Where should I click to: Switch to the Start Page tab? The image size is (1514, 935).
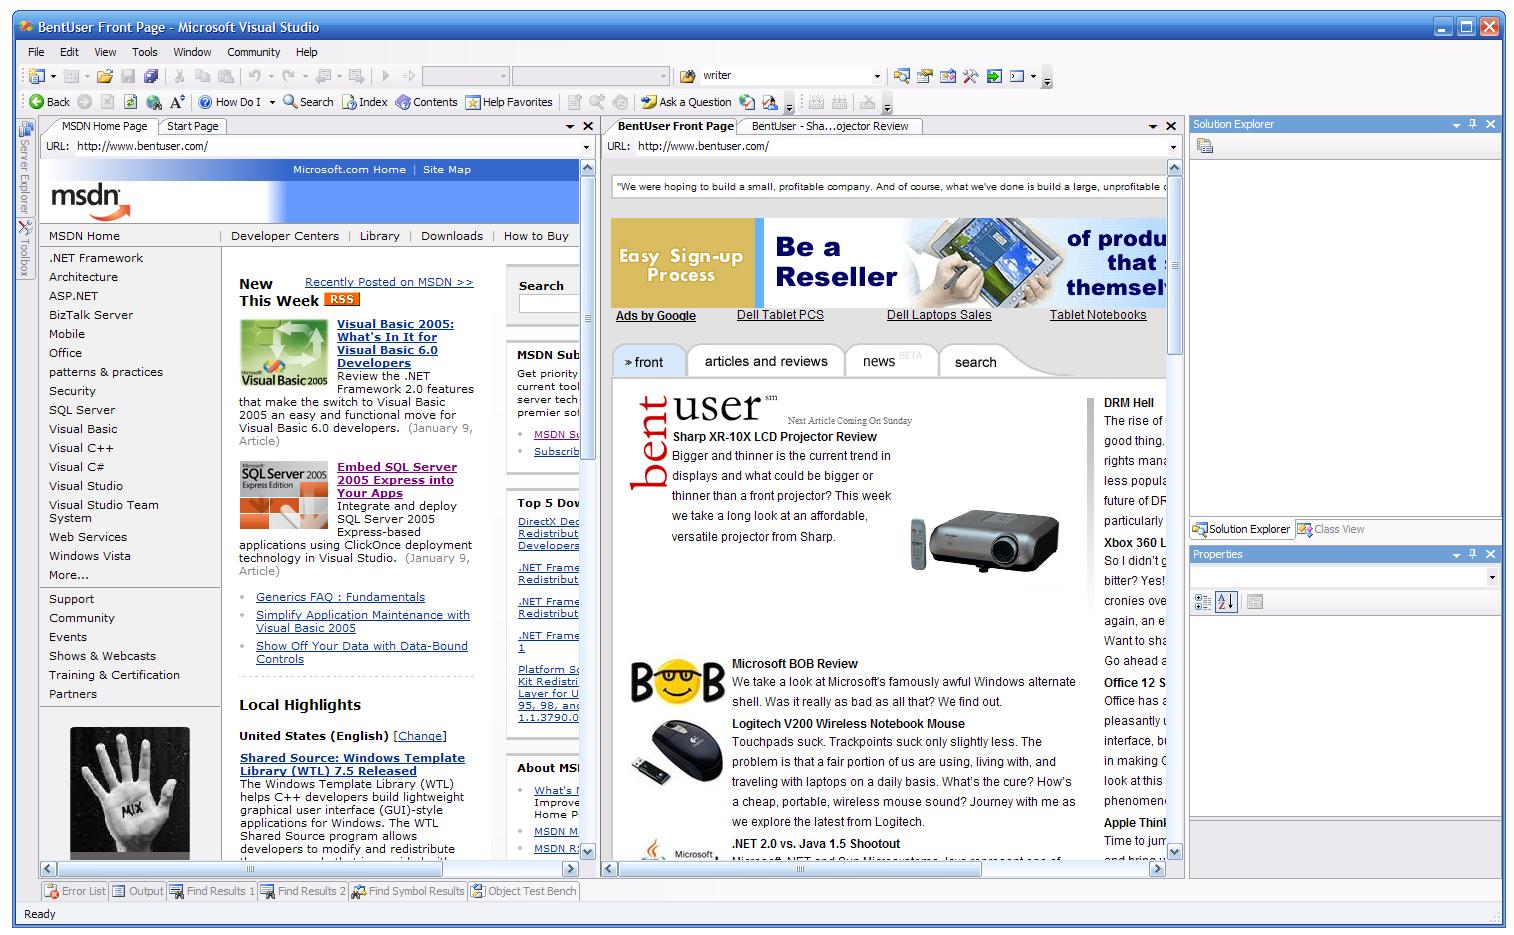point(193,126)
